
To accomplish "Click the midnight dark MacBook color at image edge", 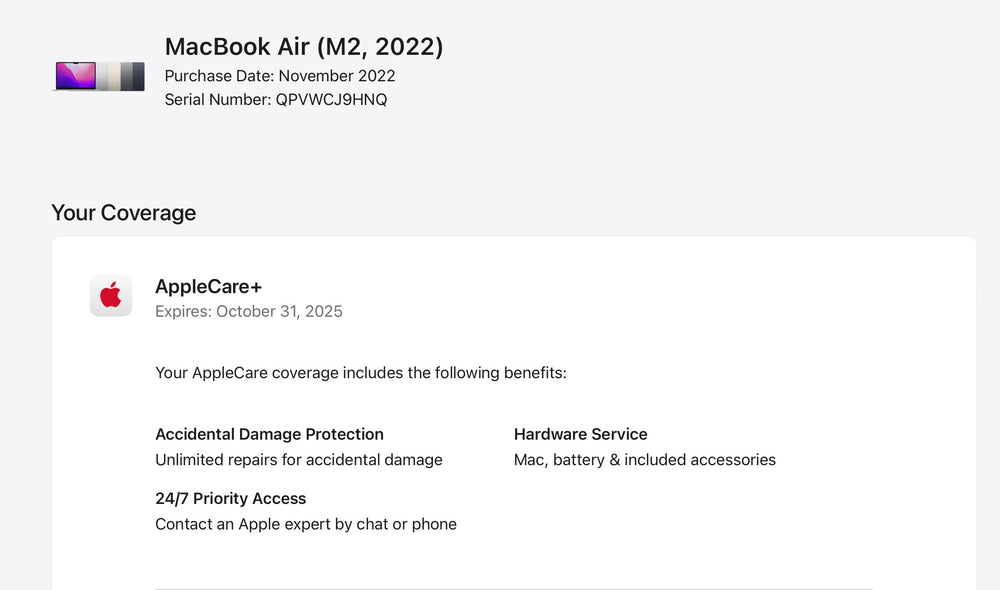I will click(x=138, y=76).
